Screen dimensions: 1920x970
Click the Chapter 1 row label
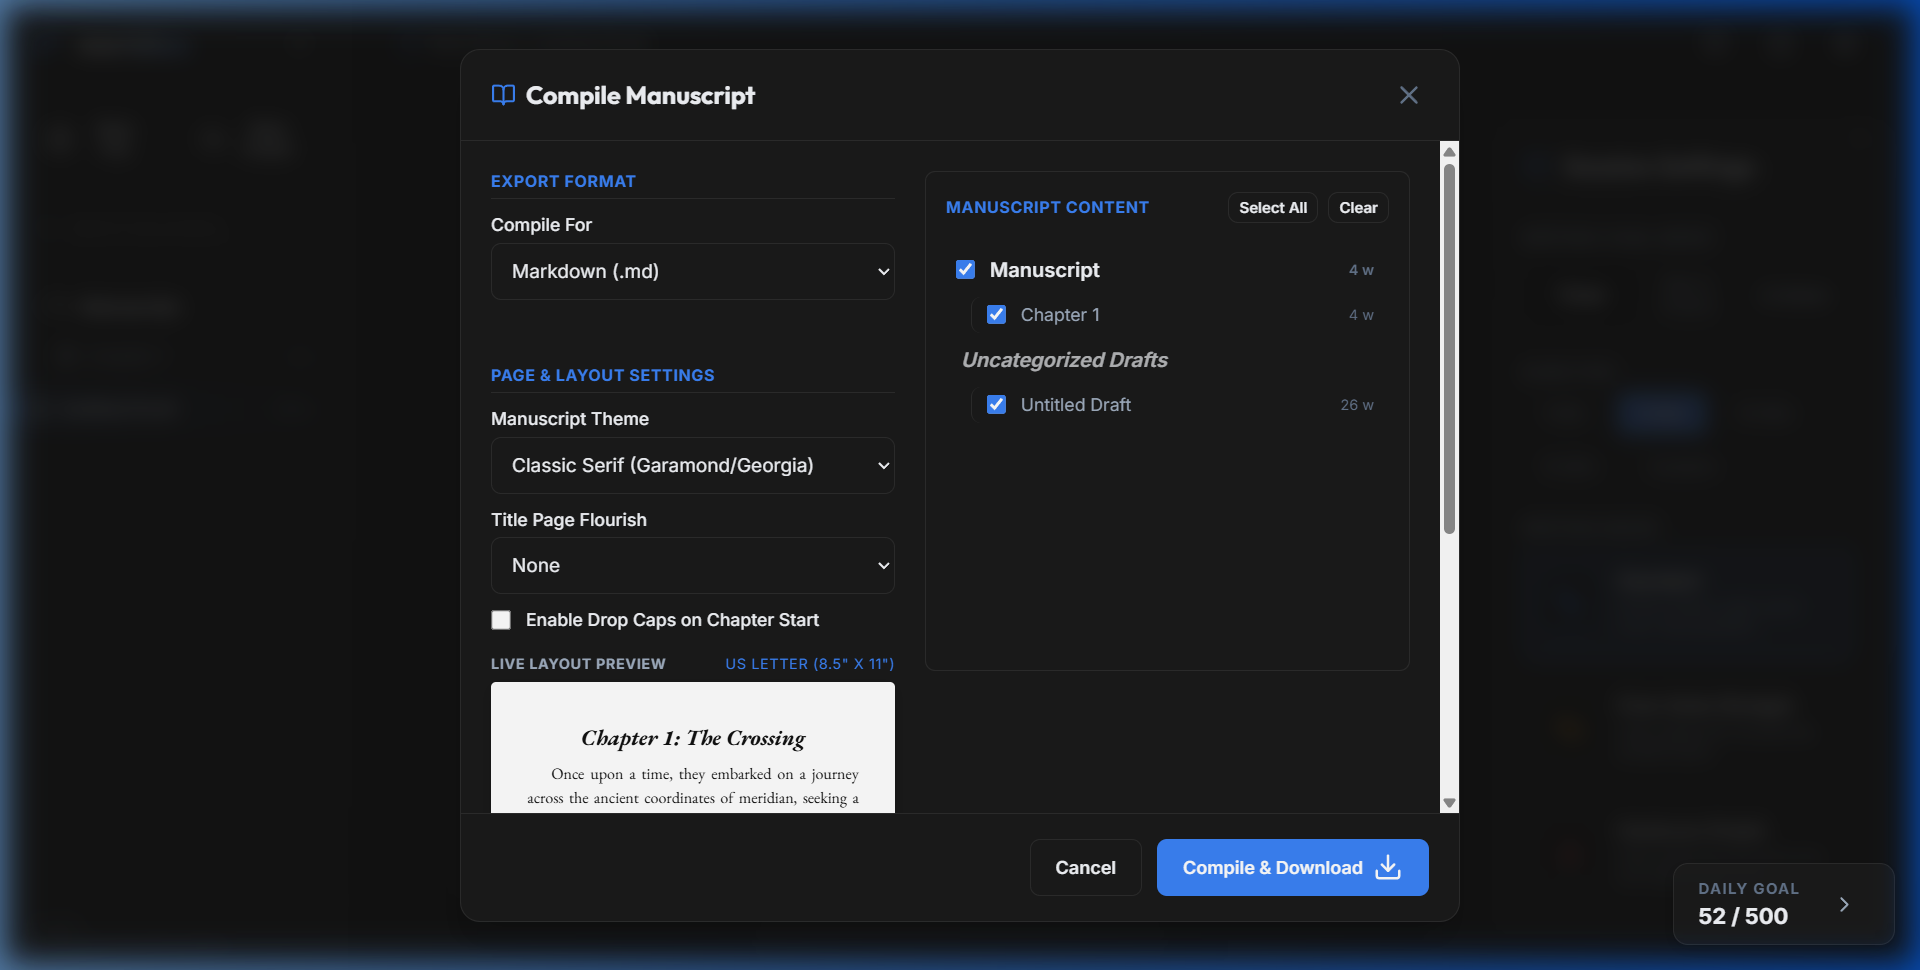point(1060,315)
